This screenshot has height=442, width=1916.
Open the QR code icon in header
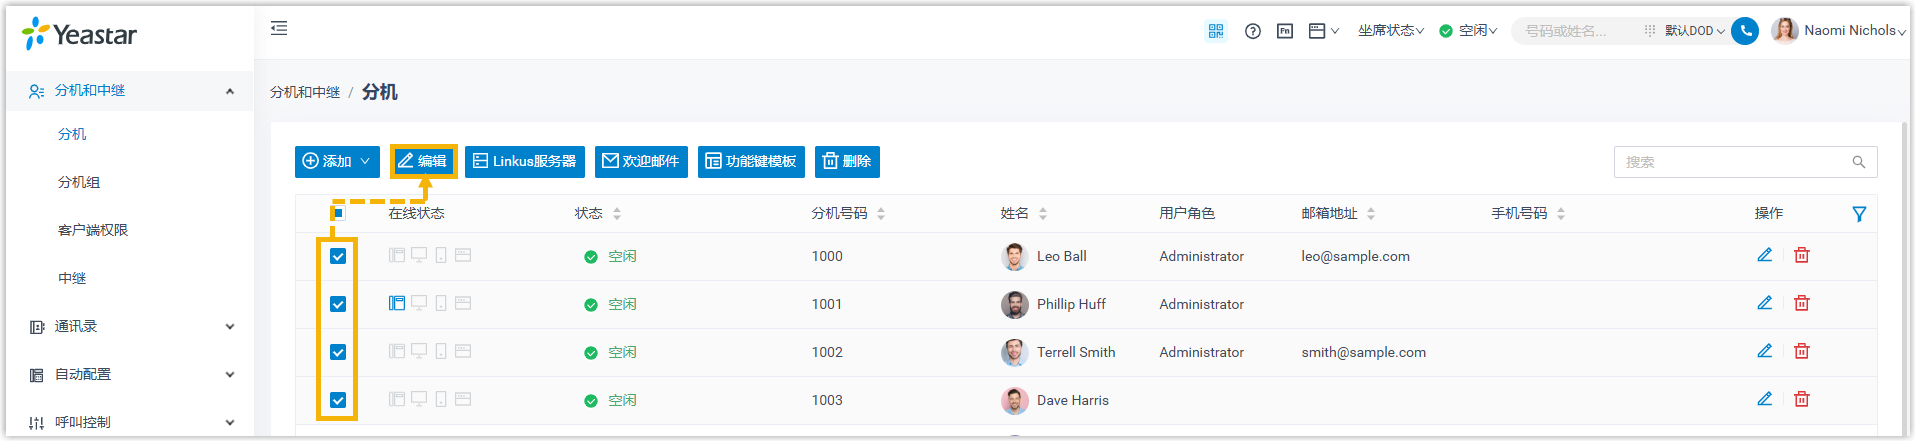1215,31
